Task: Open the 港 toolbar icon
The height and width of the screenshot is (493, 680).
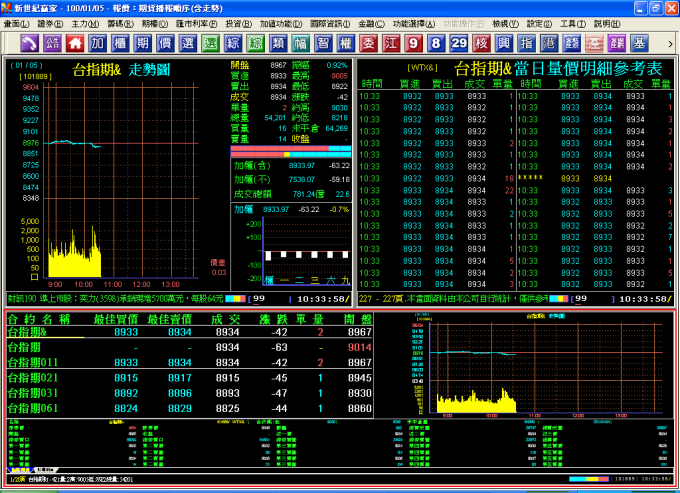Action: point(549,43)
